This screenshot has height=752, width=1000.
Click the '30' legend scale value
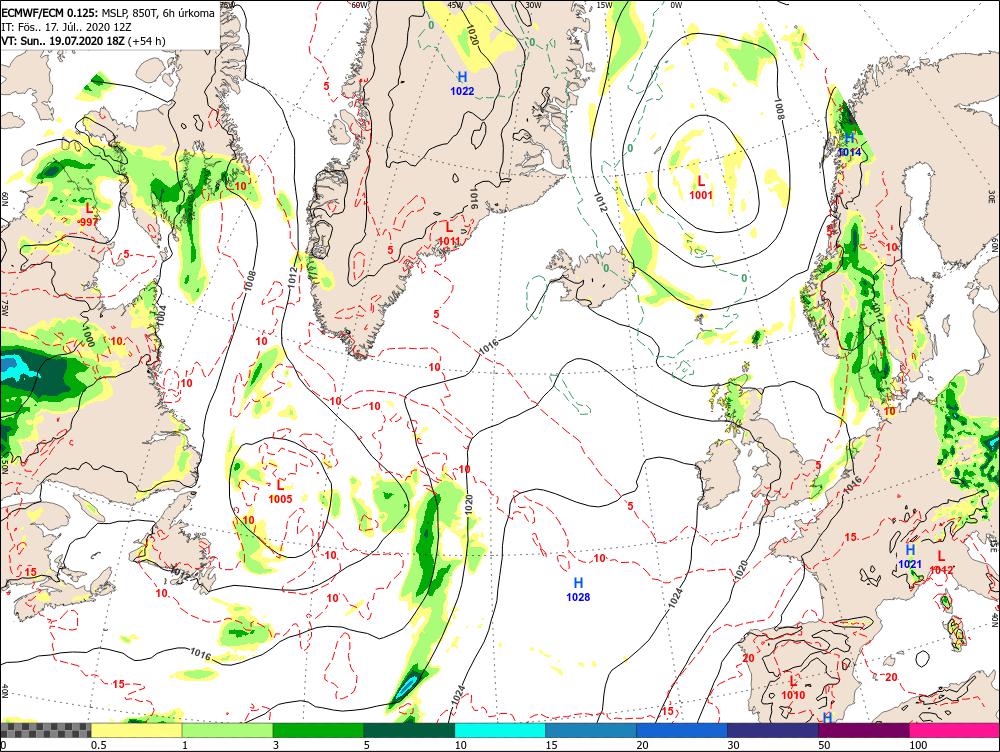coord(733,744)
